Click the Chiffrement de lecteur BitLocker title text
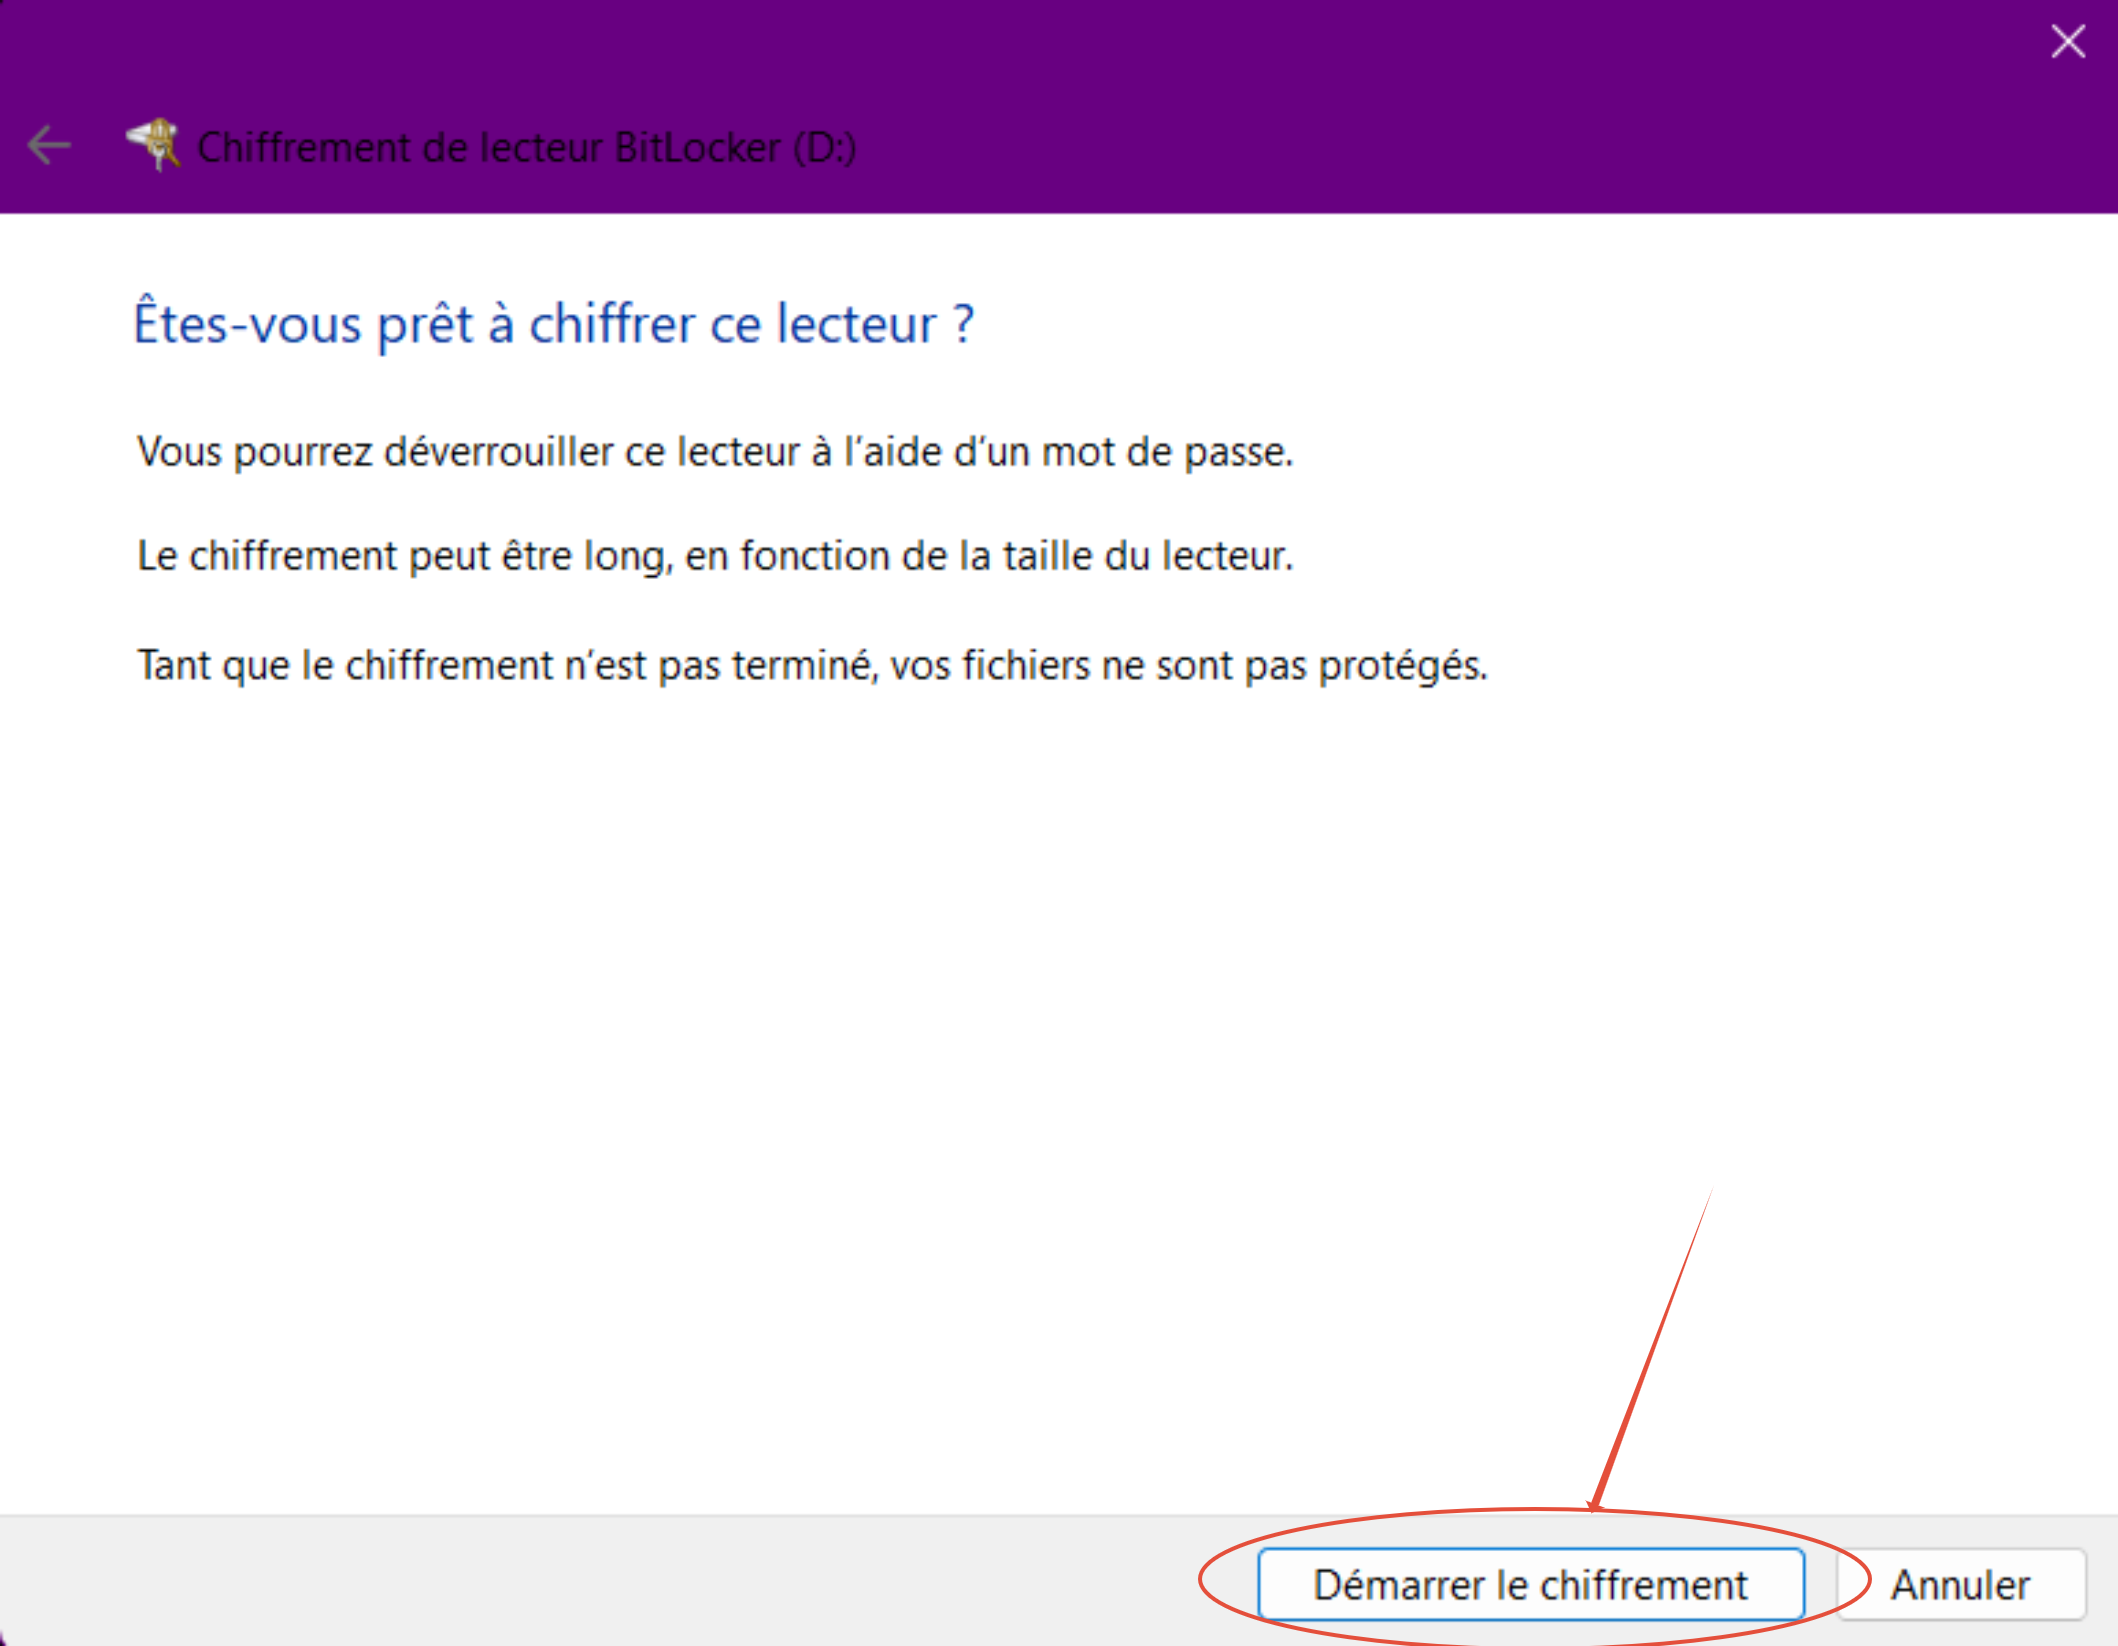This screenshot has height=1646, width=2118. pos(526,147)
